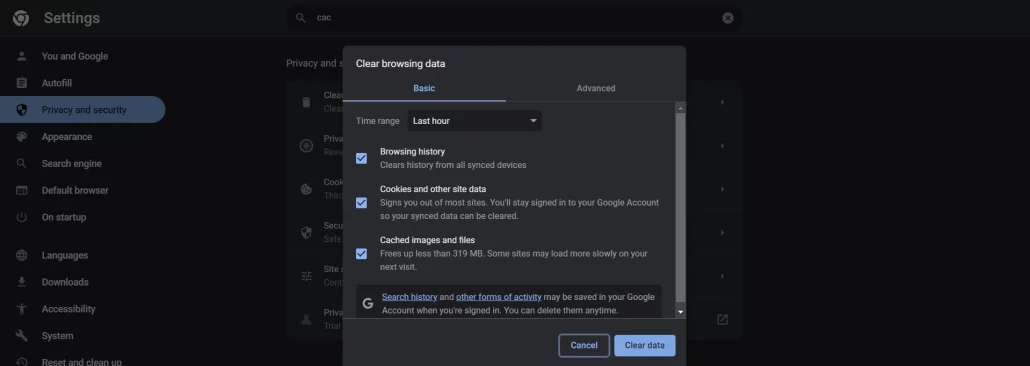Click the Privacy and security shield icon
This screenshot has height=366, width=1030.
pos(22,110)
